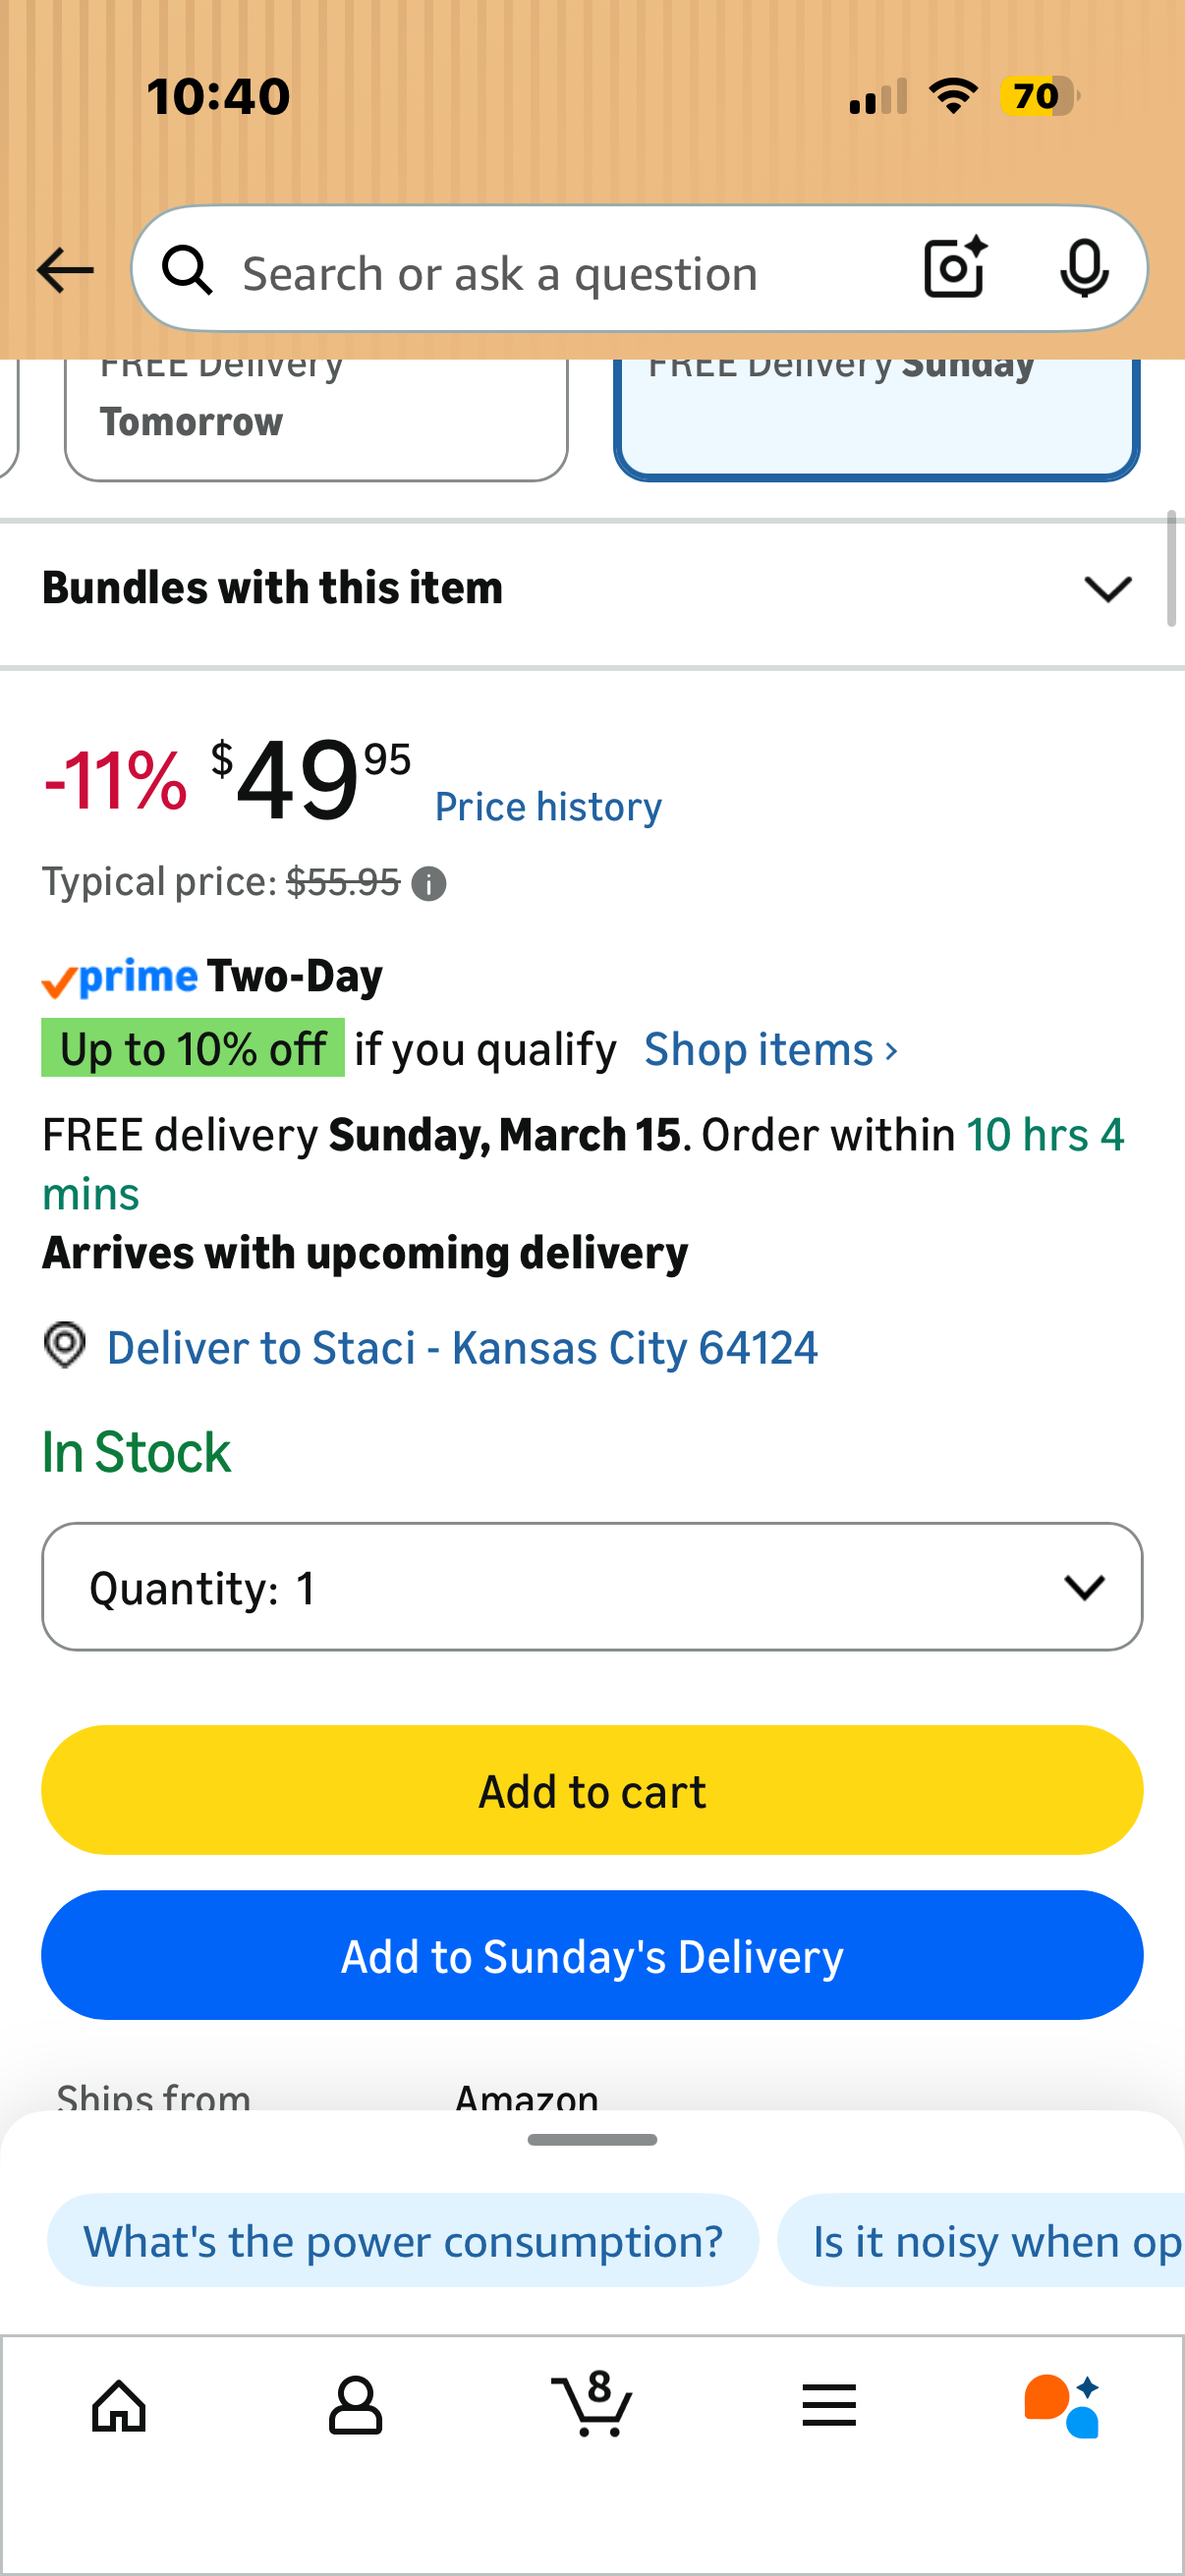This screenshot has height=2576, width=1185.
Task: Change delivery address Staci Kansas City
Action: click(x=462, y=1348)
